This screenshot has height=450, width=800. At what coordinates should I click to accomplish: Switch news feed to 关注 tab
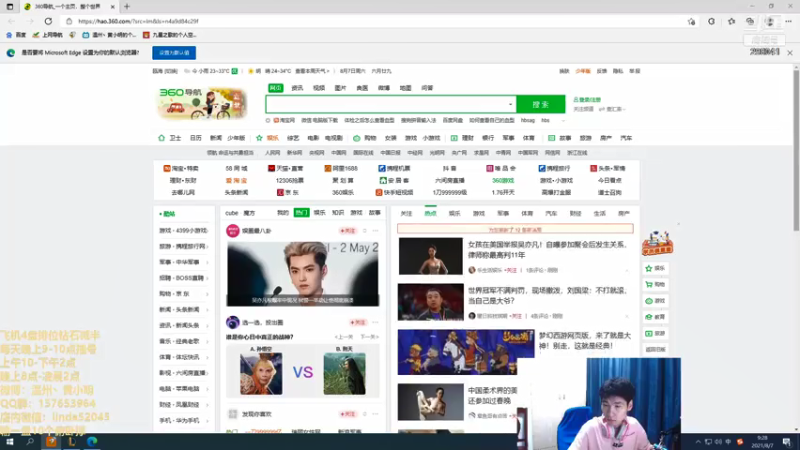pos(406,214)
